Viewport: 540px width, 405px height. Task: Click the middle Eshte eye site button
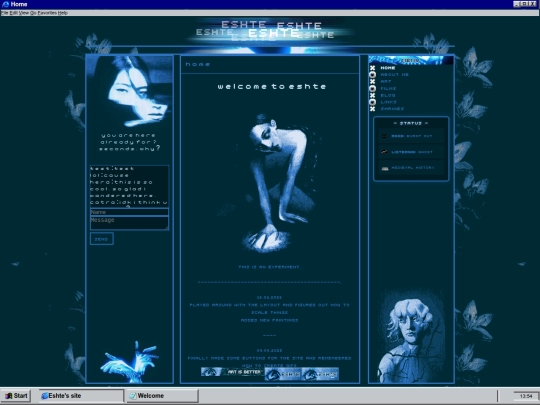(283, 374)
